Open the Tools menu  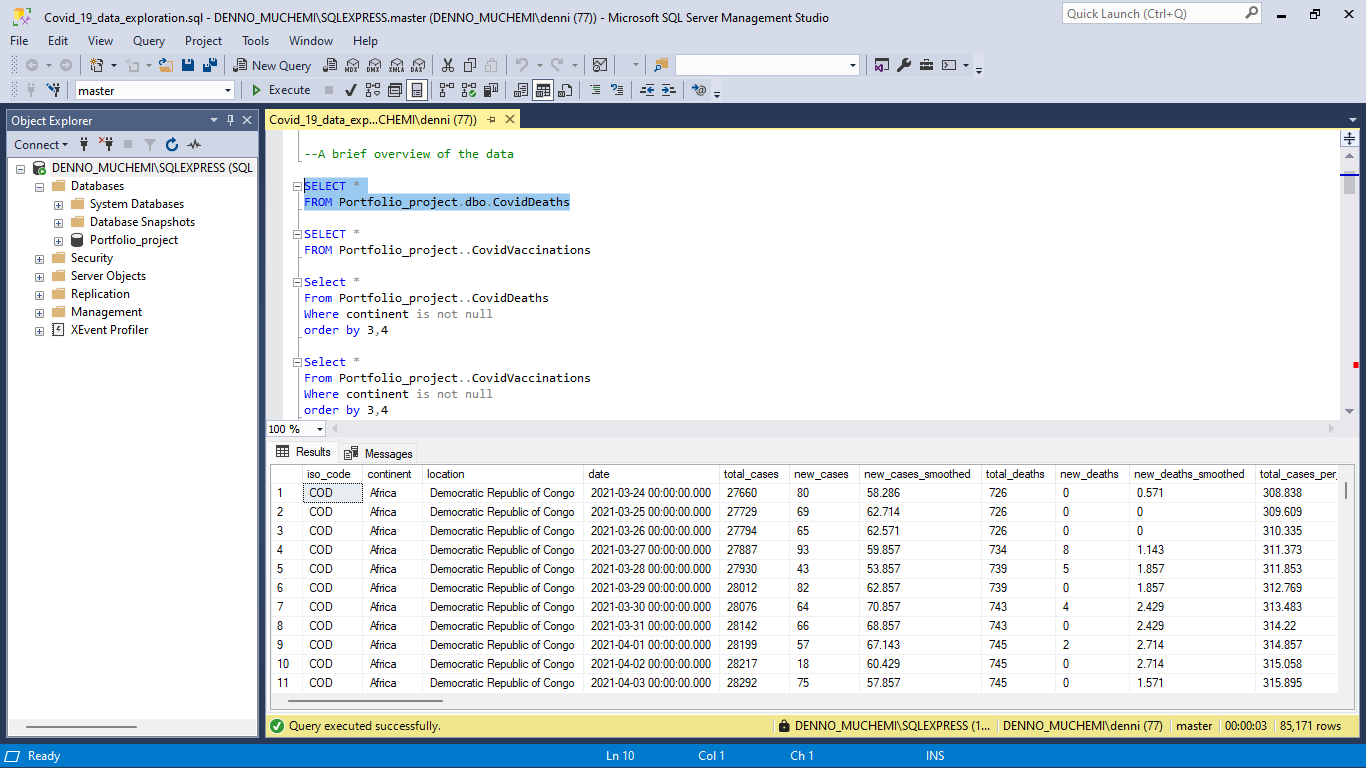[255, 41]
